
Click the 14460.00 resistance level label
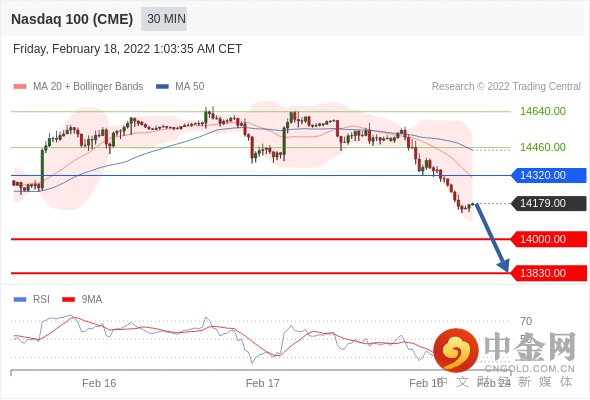(x=543, y=147)
